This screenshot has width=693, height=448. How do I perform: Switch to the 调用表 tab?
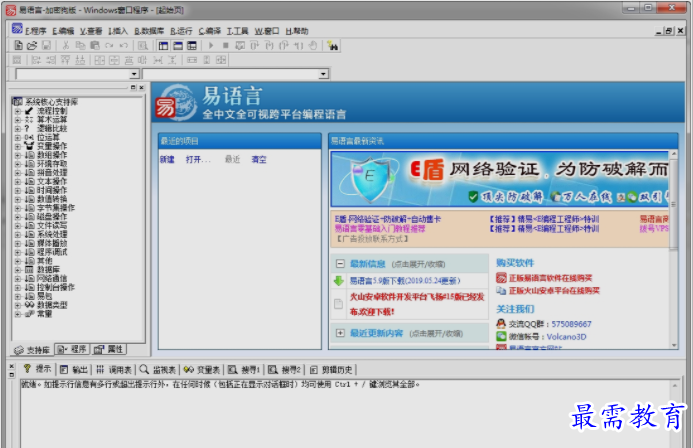pyautogui.click(x=114, y=369)
